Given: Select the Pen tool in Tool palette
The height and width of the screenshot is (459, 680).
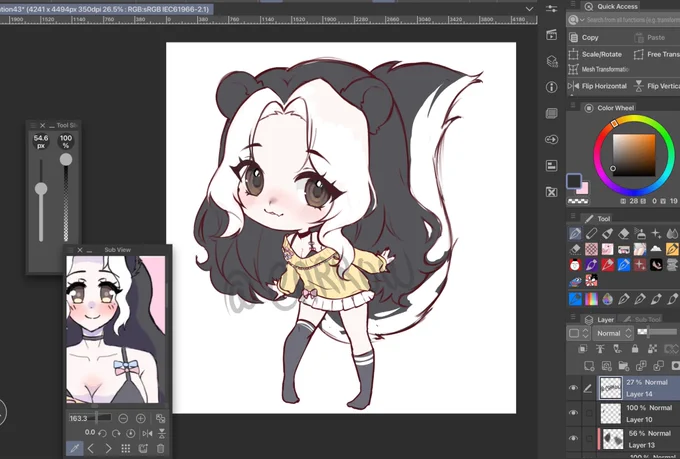Looking at the screenshot, I should tap(575, 234).
